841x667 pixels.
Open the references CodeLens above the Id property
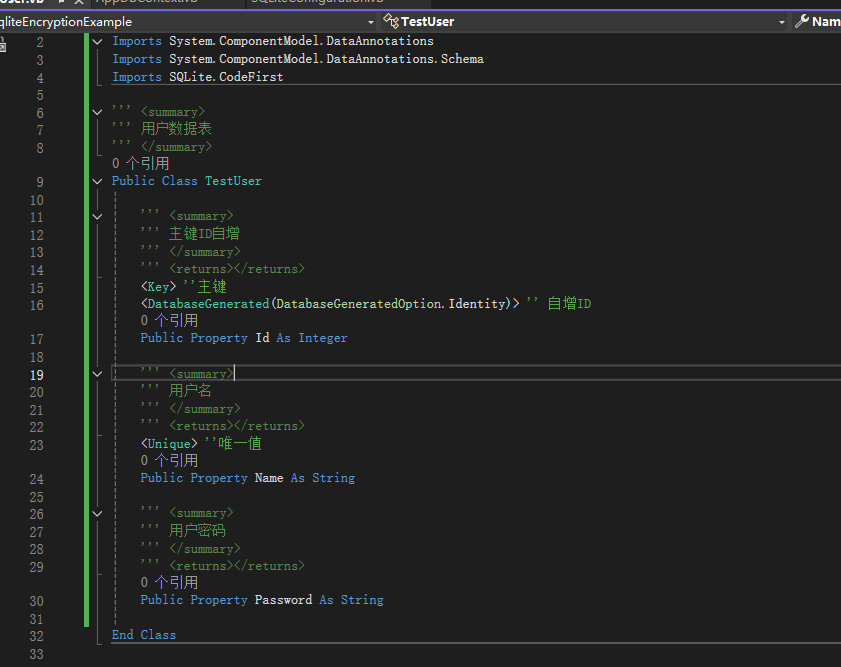[169, 321]
